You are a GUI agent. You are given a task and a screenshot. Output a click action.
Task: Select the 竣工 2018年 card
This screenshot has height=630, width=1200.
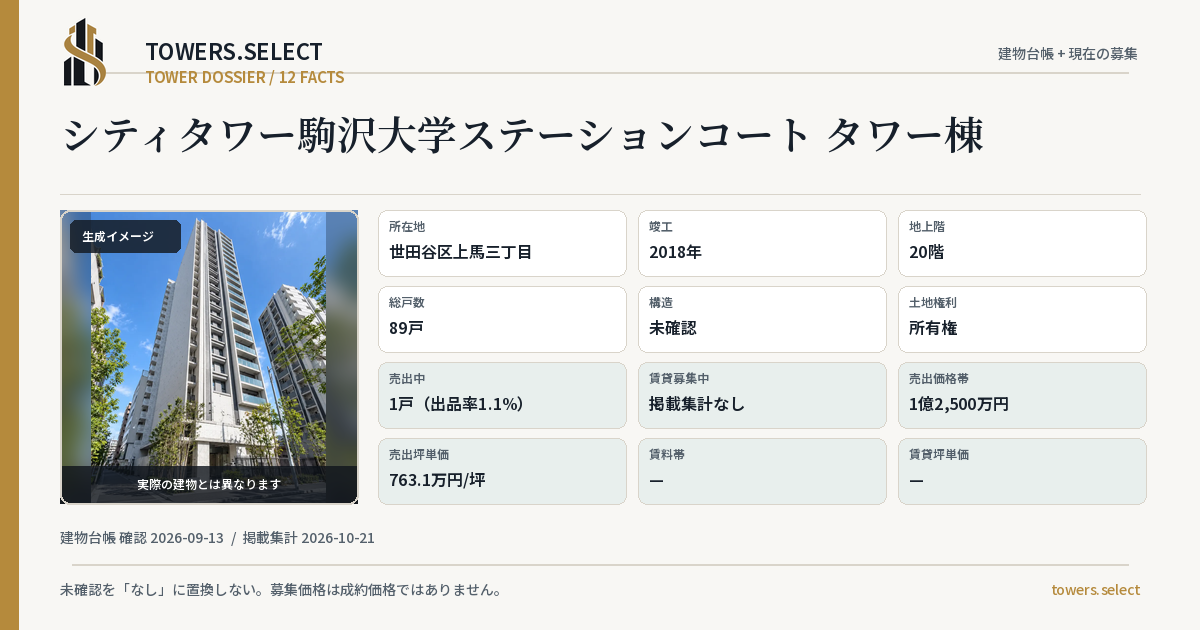click(762, 243)
